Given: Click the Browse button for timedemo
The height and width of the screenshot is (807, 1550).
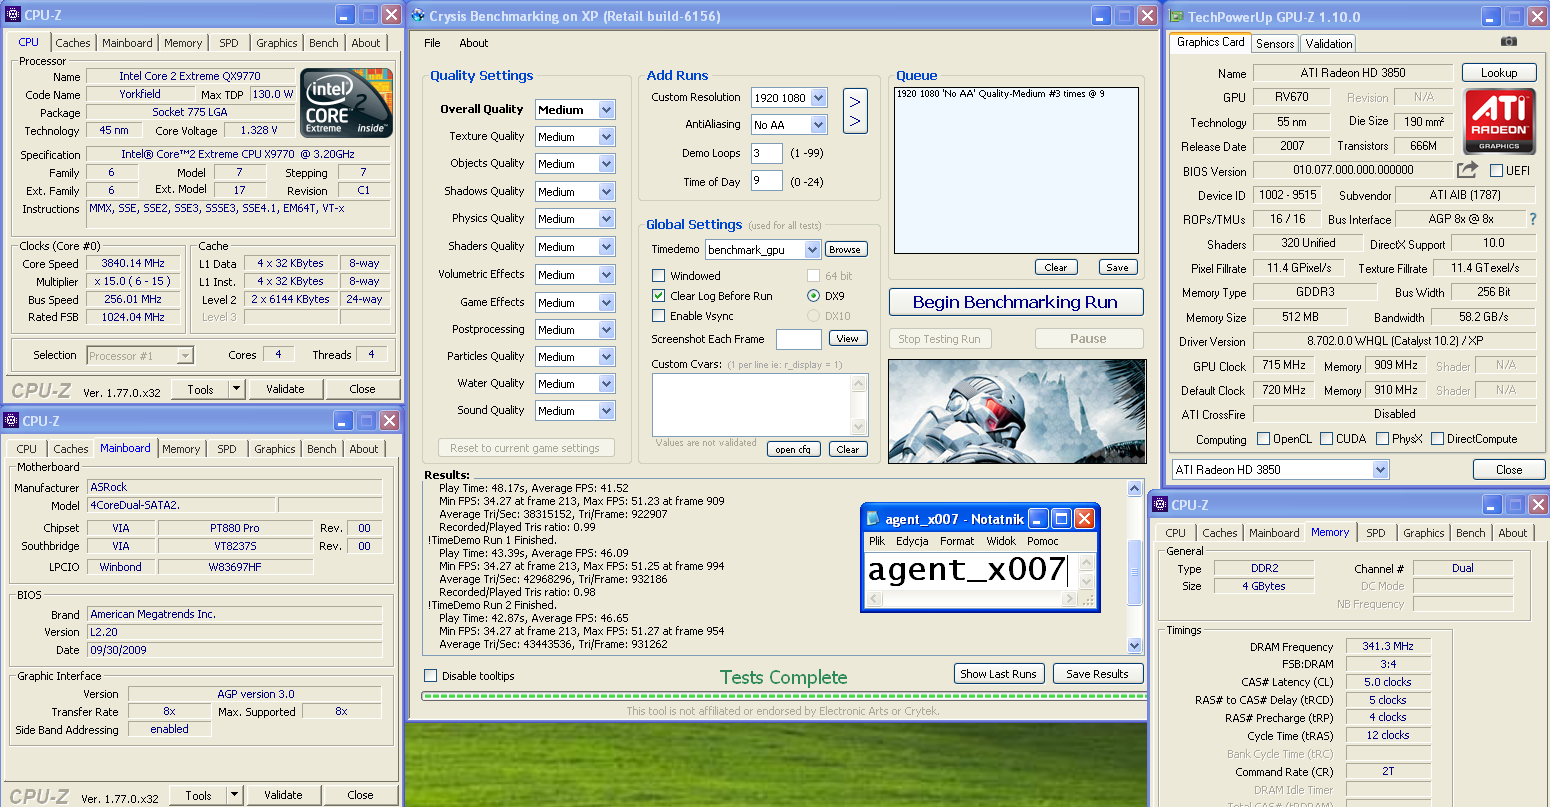Looking at the screenshot, I should (x=844, y=250).
